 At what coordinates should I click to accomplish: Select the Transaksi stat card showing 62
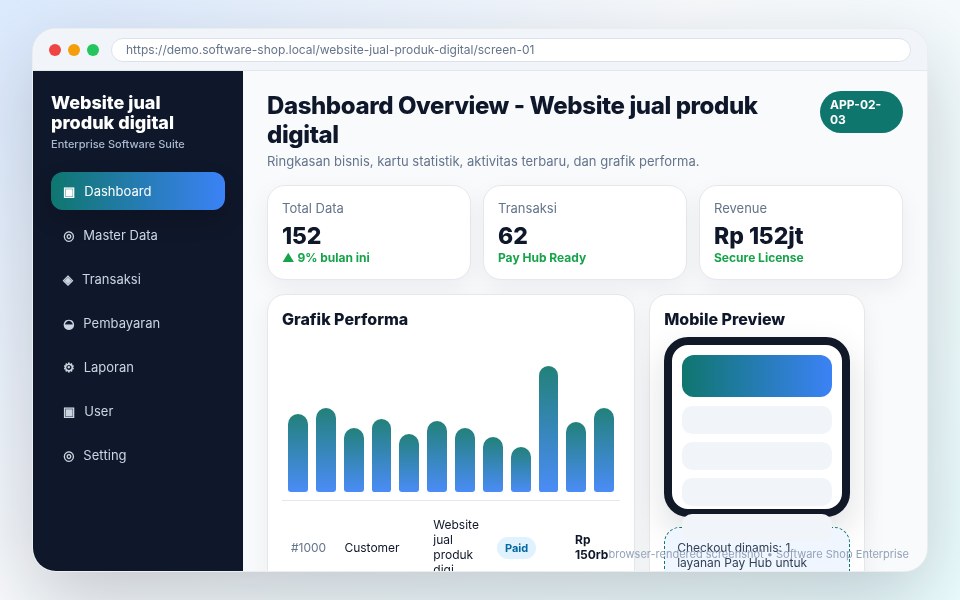(585, 233)
